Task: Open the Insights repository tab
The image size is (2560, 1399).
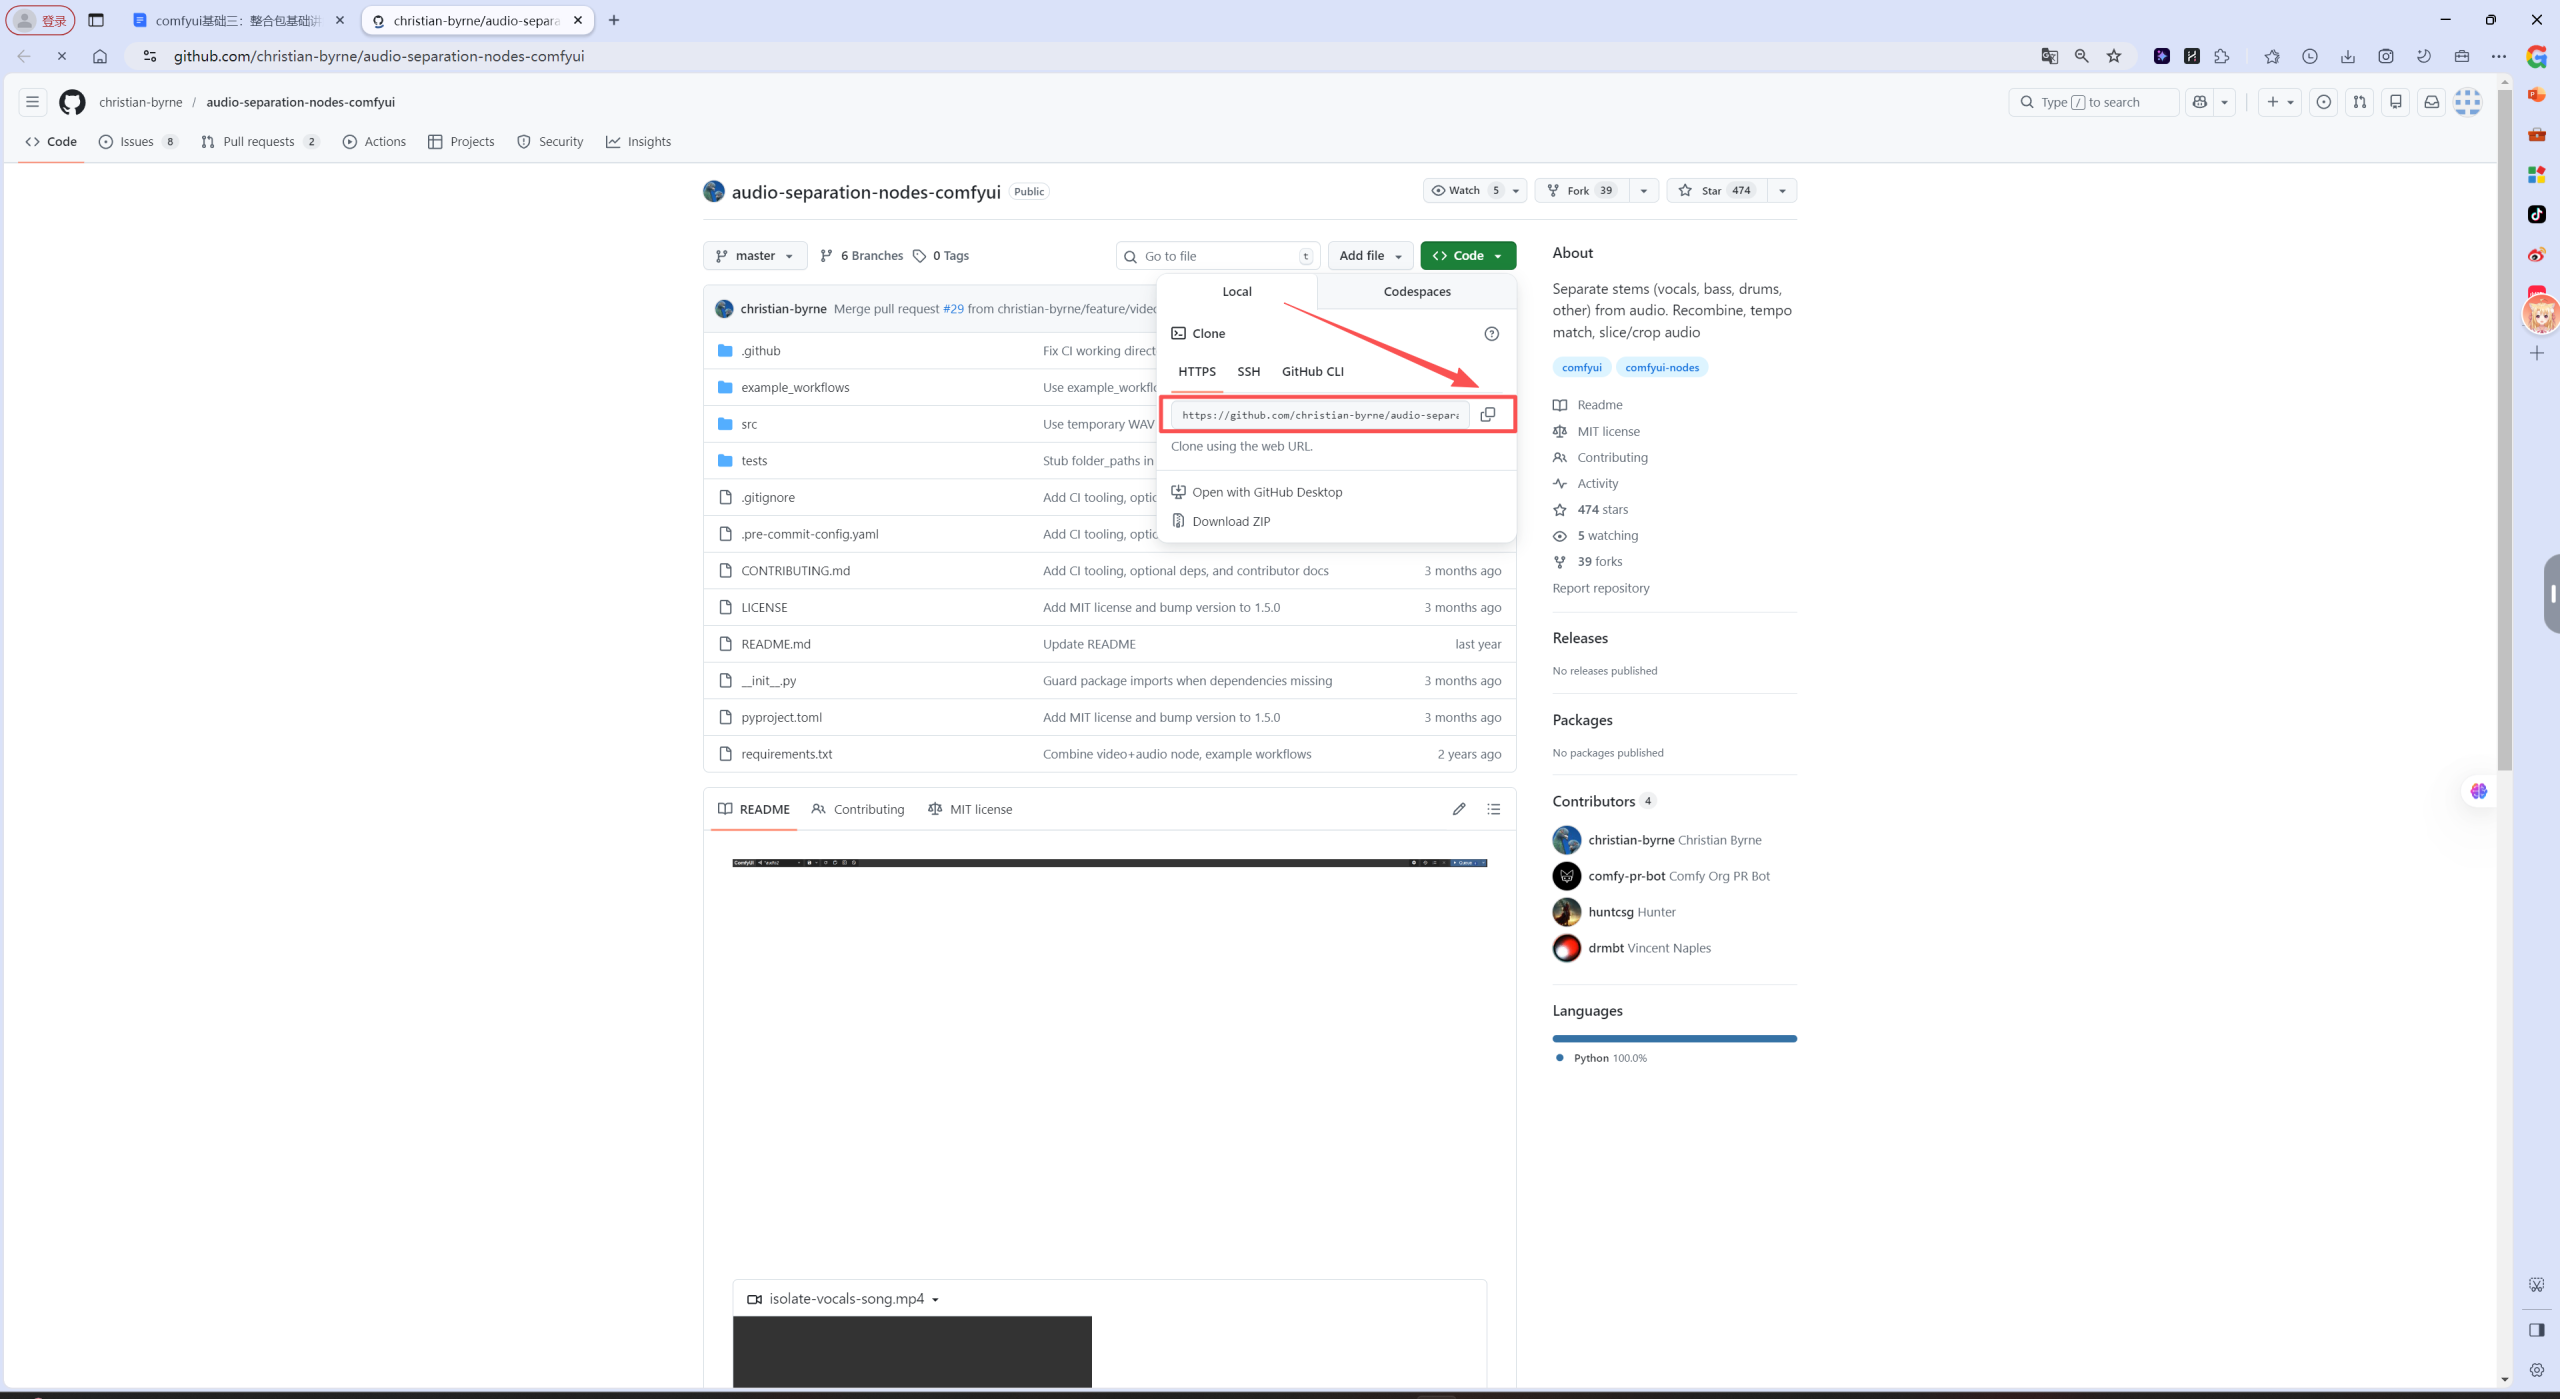Action: point(638,142)
